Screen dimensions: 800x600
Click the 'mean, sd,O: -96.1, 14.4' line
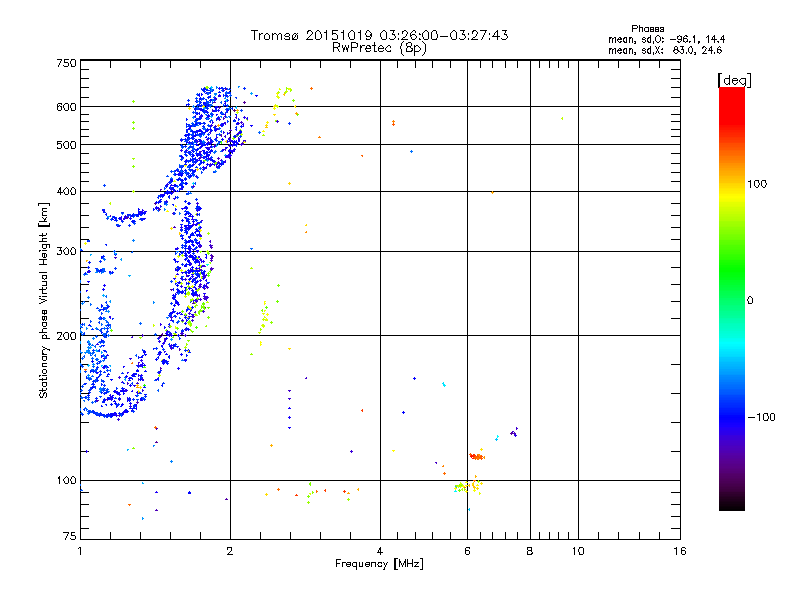(666, 39)
